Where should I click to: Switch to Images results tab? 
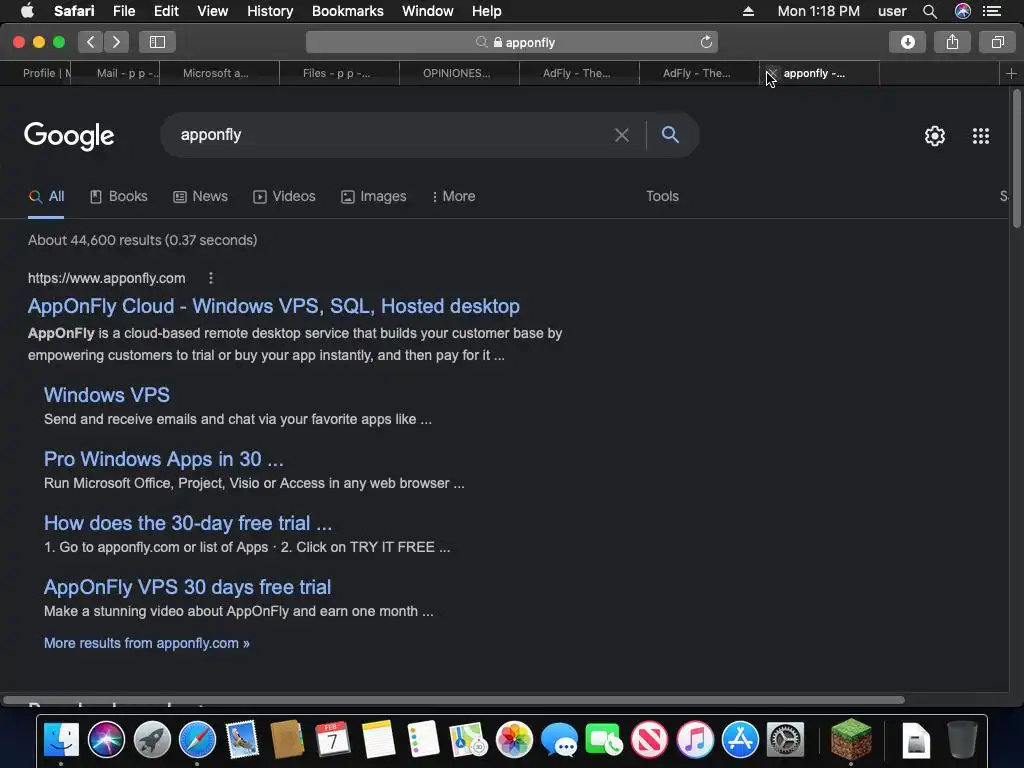tap(374, 197)
